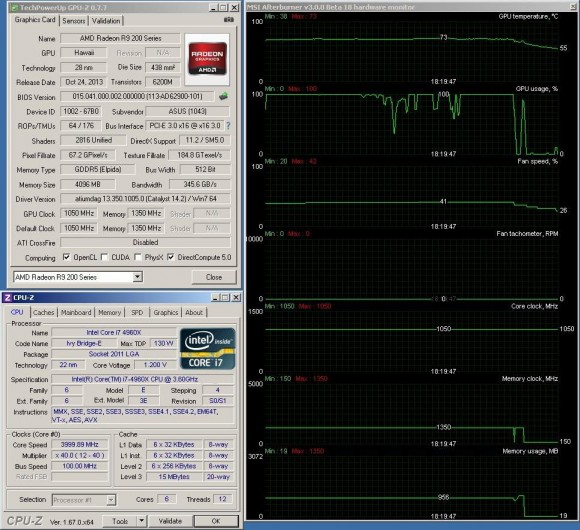Click the GPU-Z Close button
Screen dimensions: 580x530
click(214, 277)
